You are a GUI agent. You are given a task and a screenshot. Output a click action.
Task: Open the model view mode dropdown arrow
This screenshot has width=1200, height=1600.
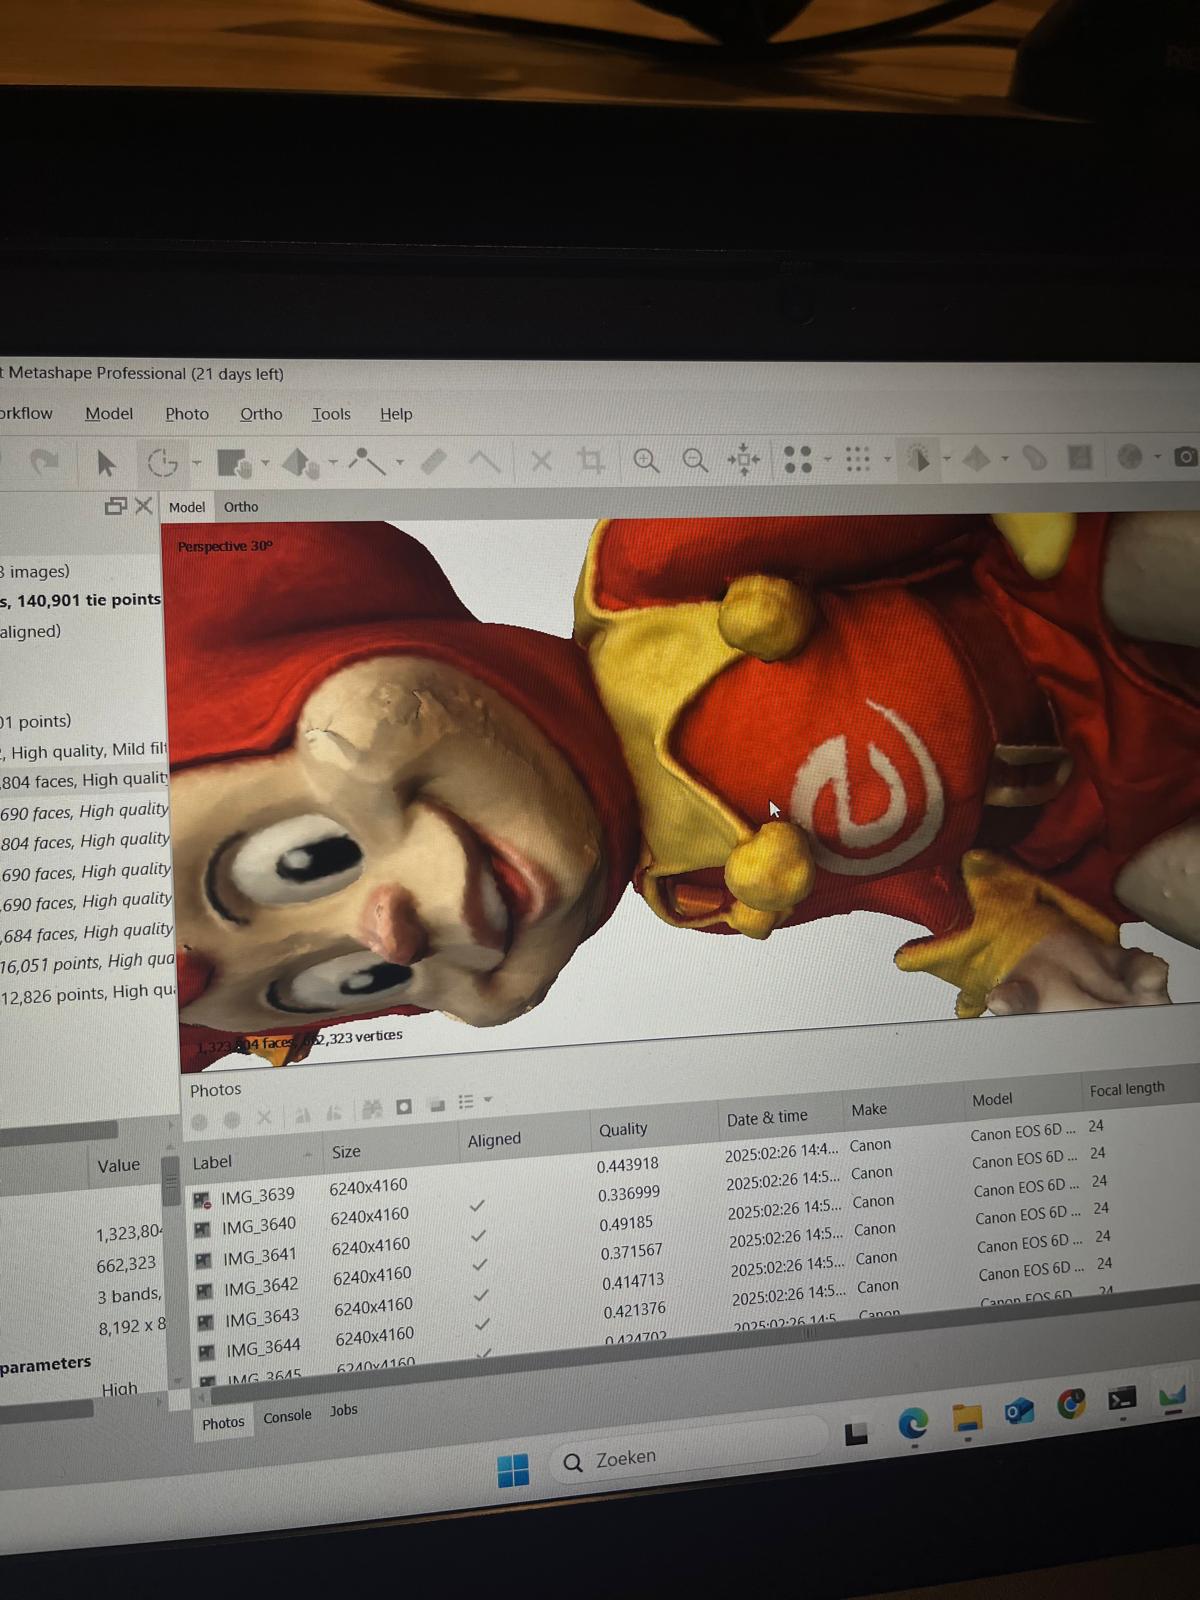click(946, 459)
